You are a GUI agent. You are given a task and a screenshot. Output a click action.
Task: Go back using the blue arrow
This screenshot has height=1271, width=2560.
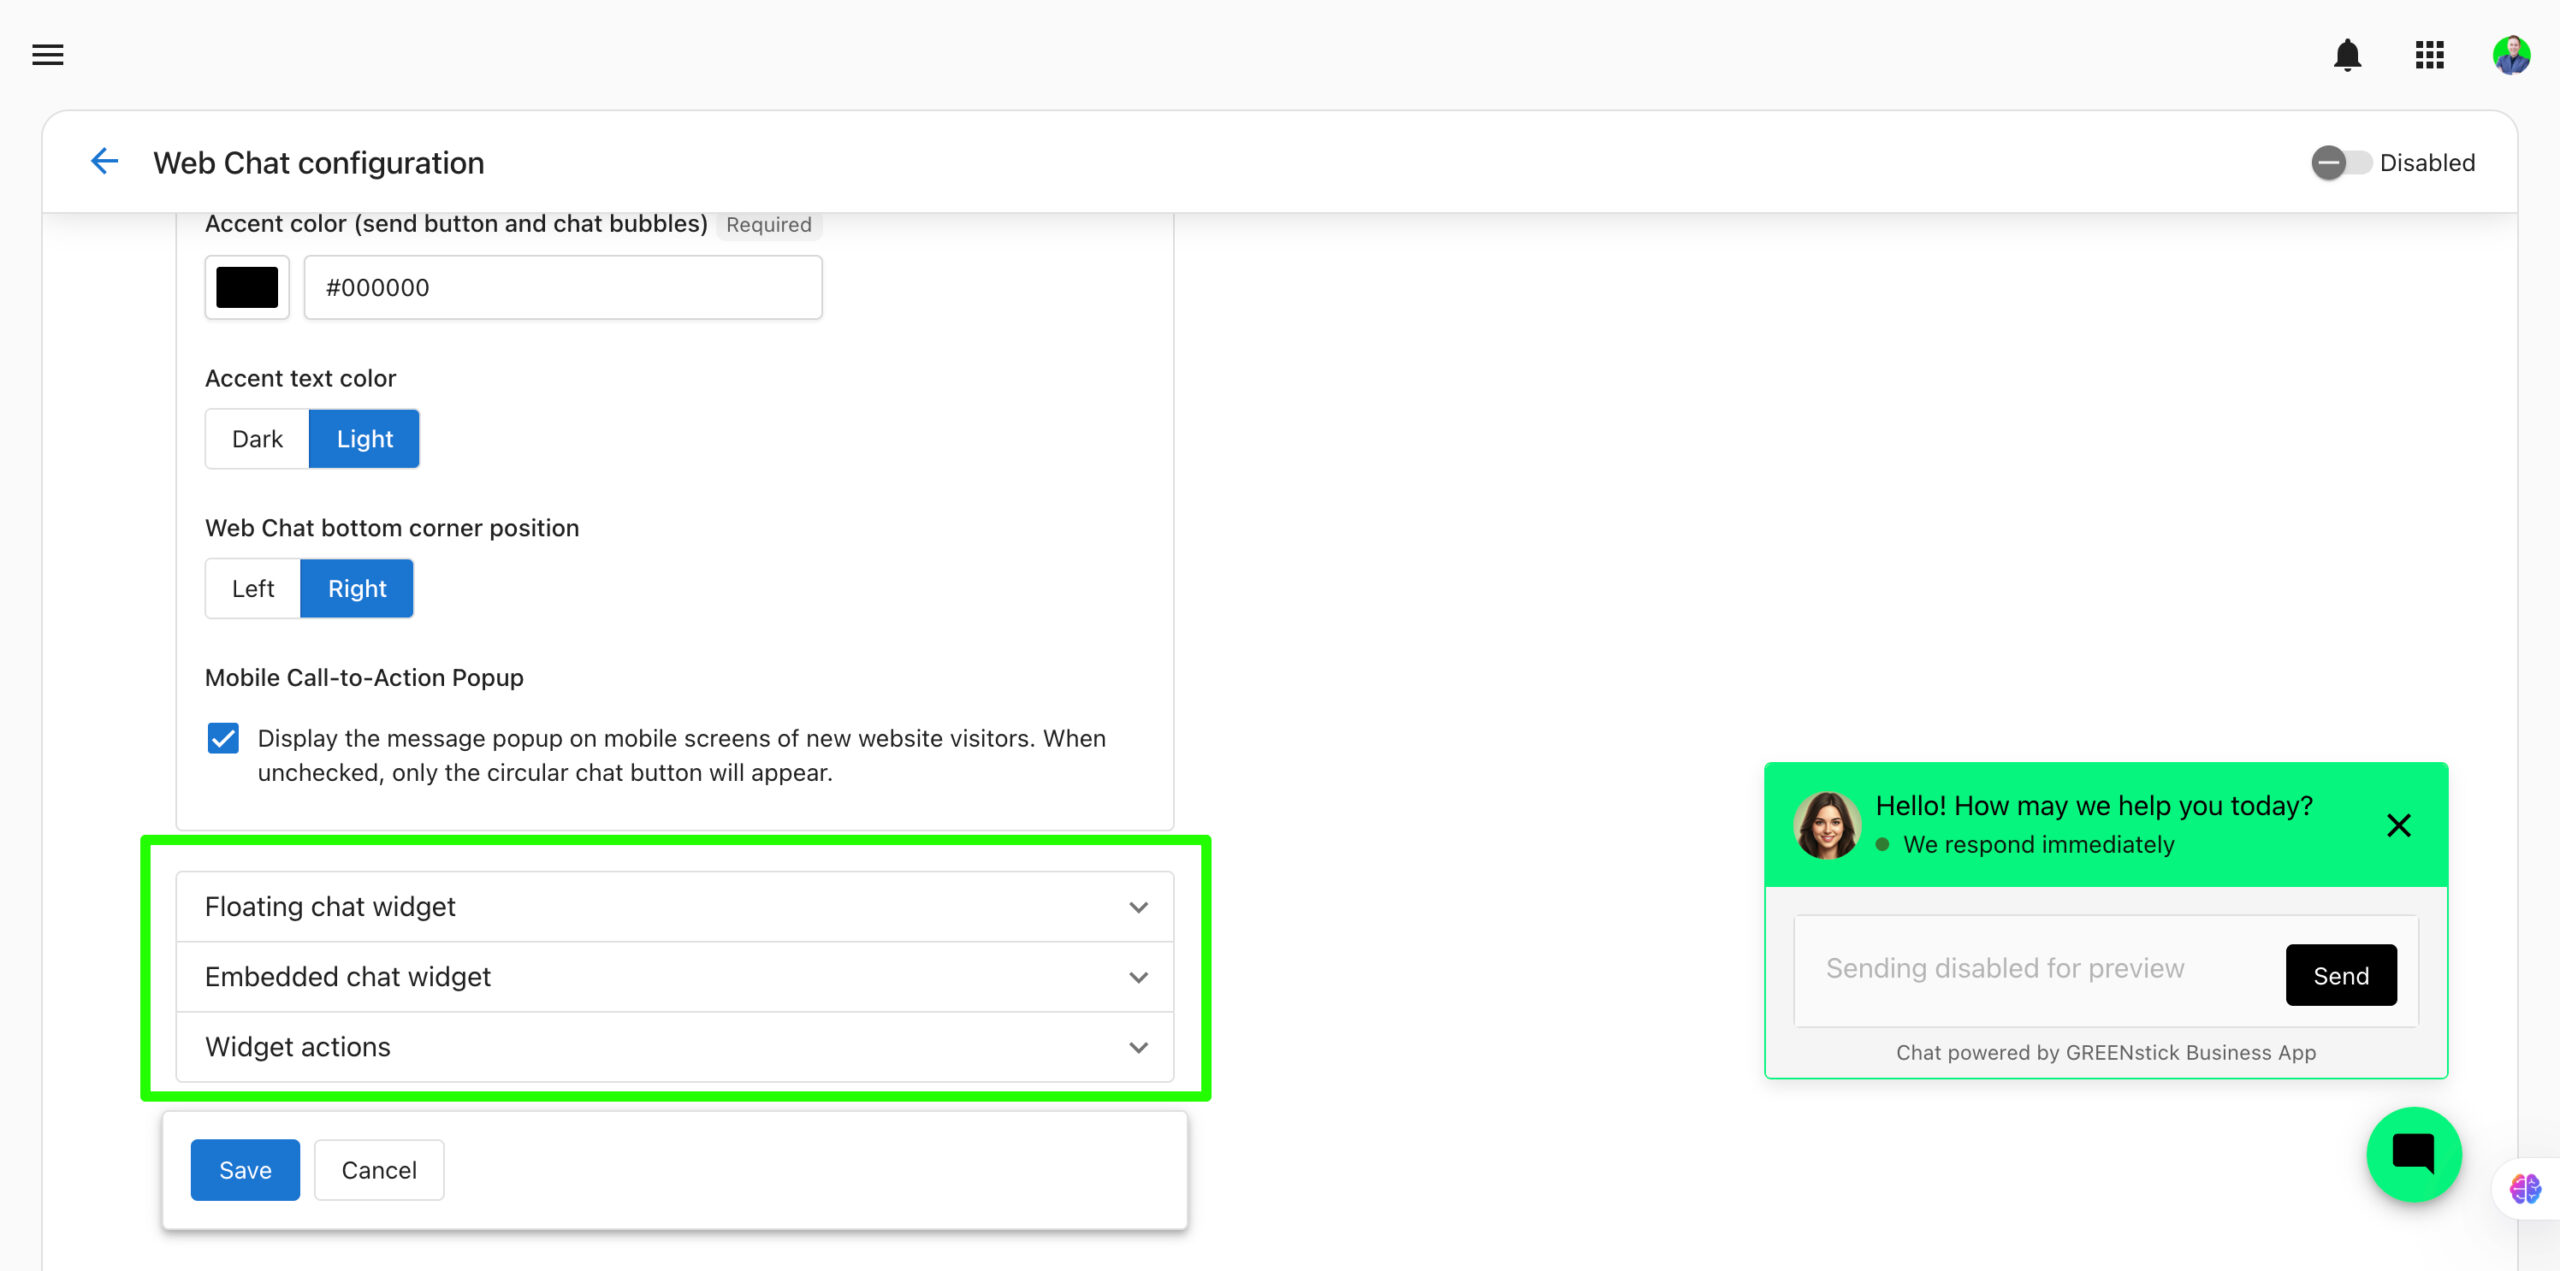[x=104, y=161]
